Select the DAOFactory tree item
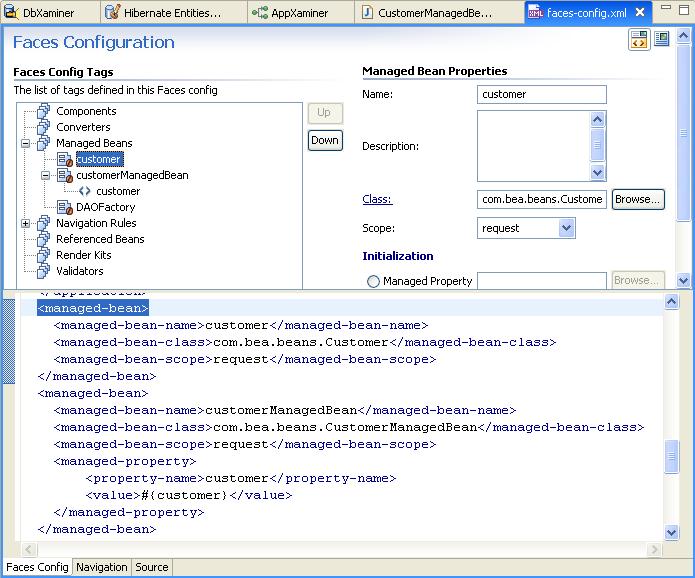Image resolution: width=695 pixels, height=578 pixels. (105, 207)
